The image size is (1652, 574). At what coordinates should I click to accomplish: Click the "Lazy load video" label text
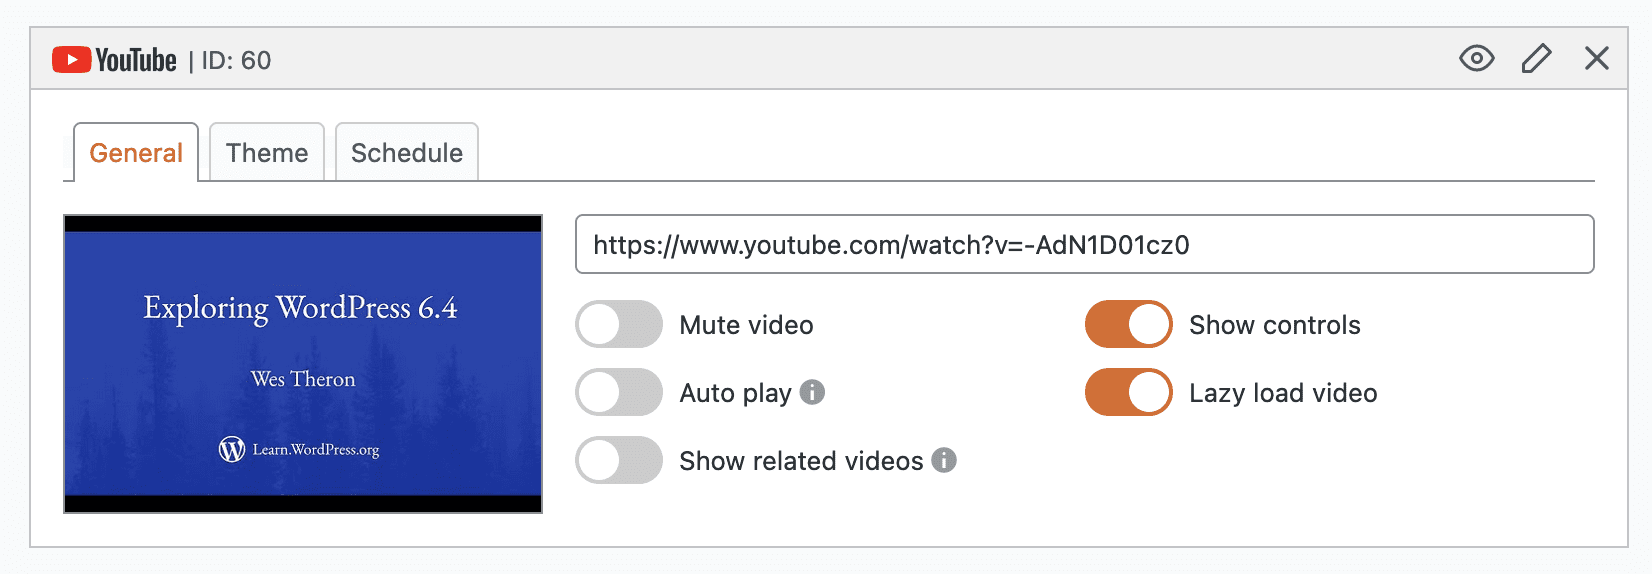[x=1283, y=393]
